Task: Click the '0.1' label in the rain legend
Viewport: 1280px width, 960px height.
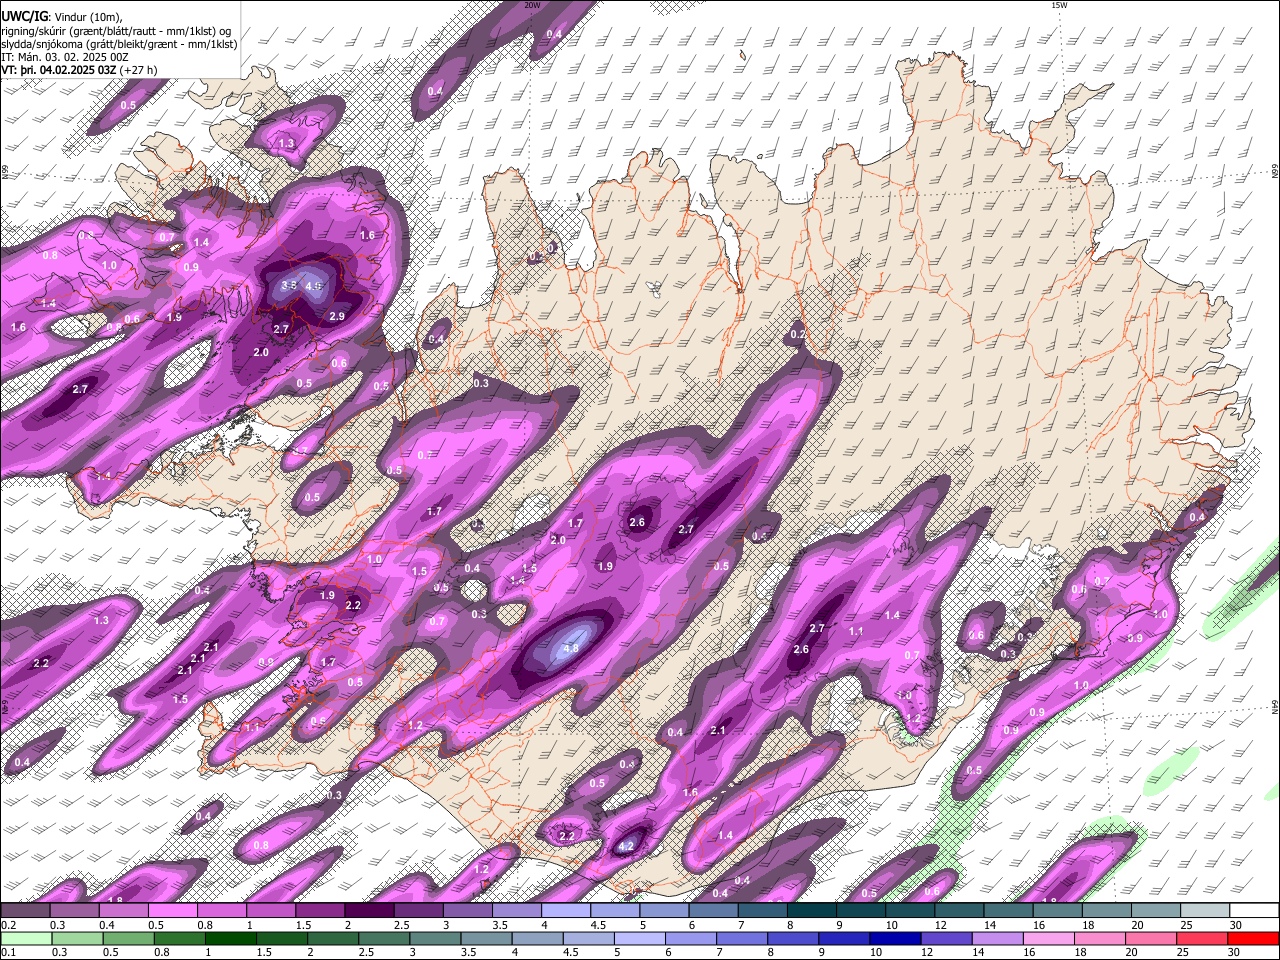Action: click(7, 952)
